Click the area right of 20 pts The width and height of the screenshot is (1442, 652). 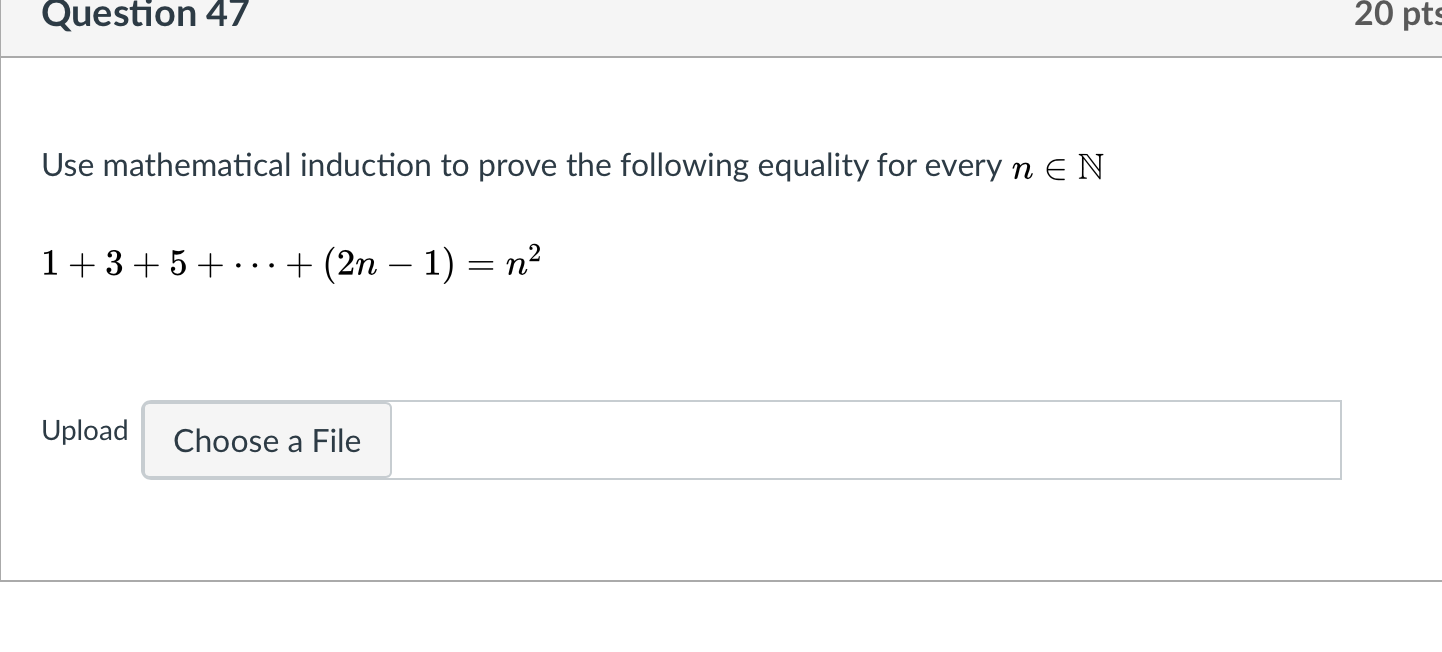[x=1437, y=15]
